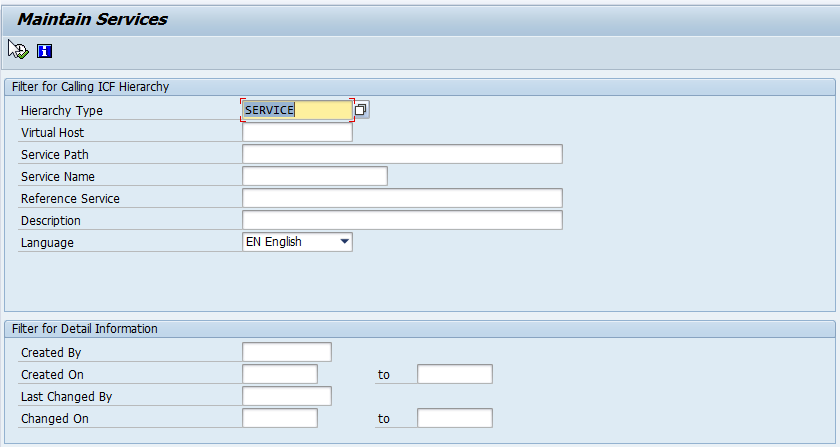Select the Service Name input box
Screen dimensions: 840x447
(315, 176)
